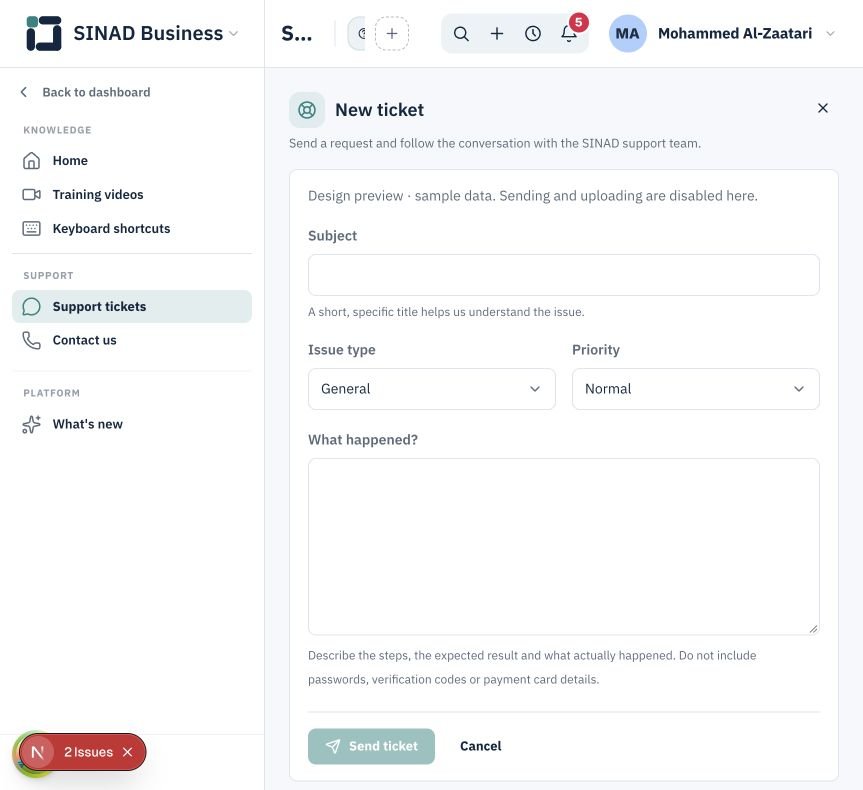863x790 pixels.
Task: Click the "Design preview · sample data" notice text
Action: 533,196
